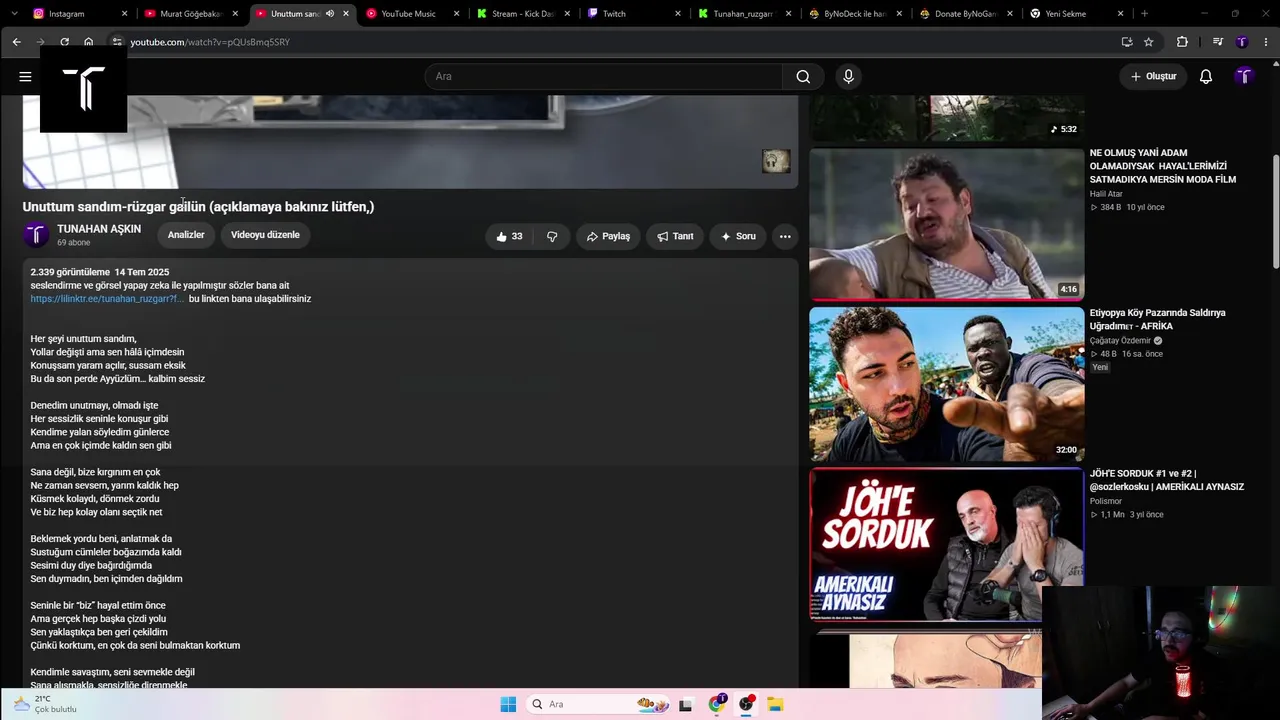Click the '2.339 görüntüleme 14 Tem 2025' text
This screenshot has height=720, width=1280.
100,272
